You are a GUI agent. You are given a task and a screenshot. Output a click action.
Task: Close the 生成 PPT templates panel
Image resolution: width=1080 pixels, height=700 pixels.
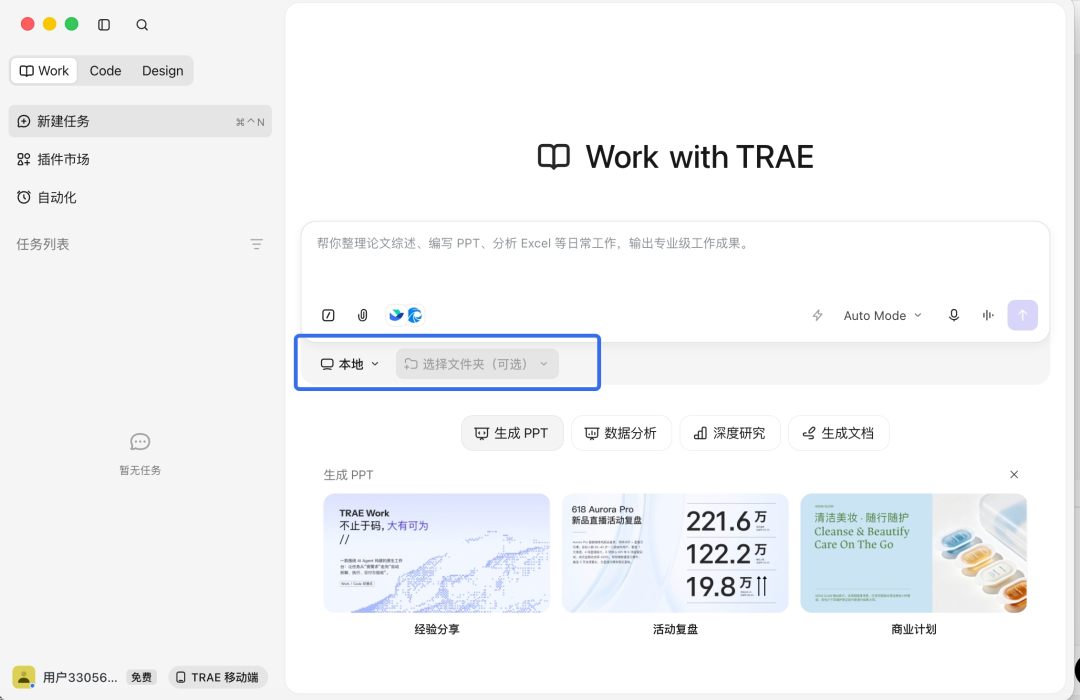coord(1014,474)
